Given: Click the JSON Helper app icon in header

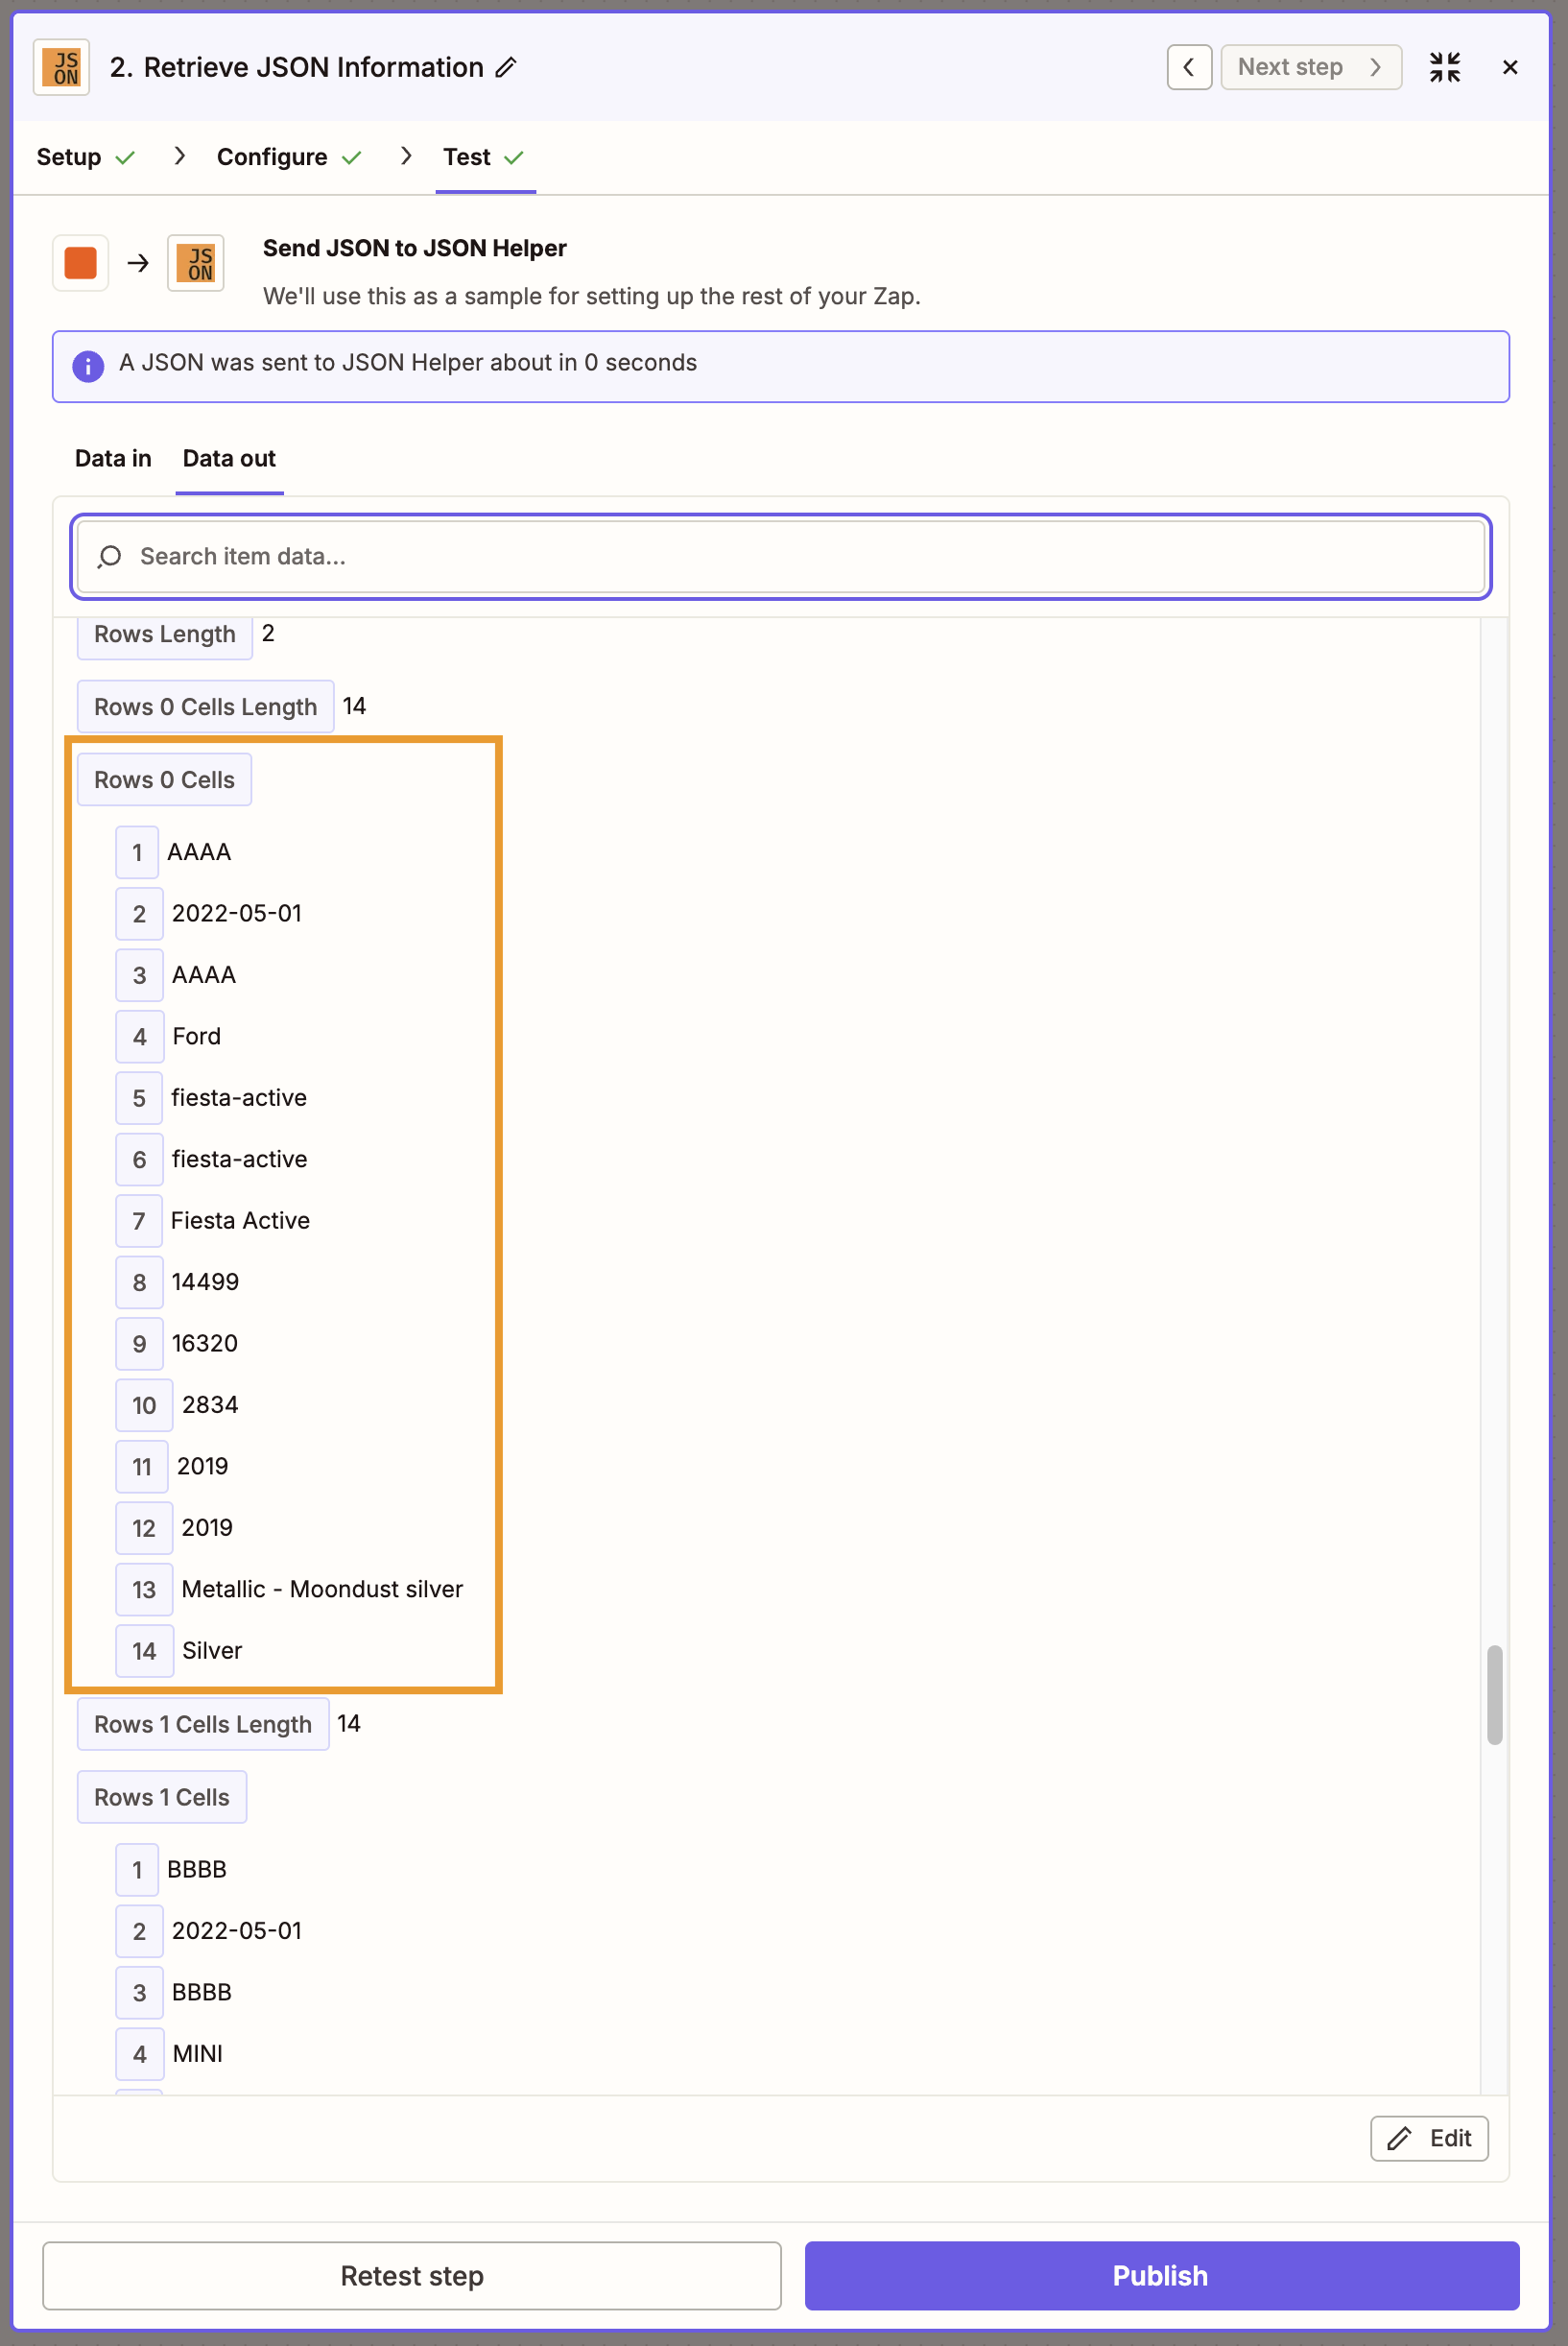Looking at the screenshot, I should coord(61,67).
